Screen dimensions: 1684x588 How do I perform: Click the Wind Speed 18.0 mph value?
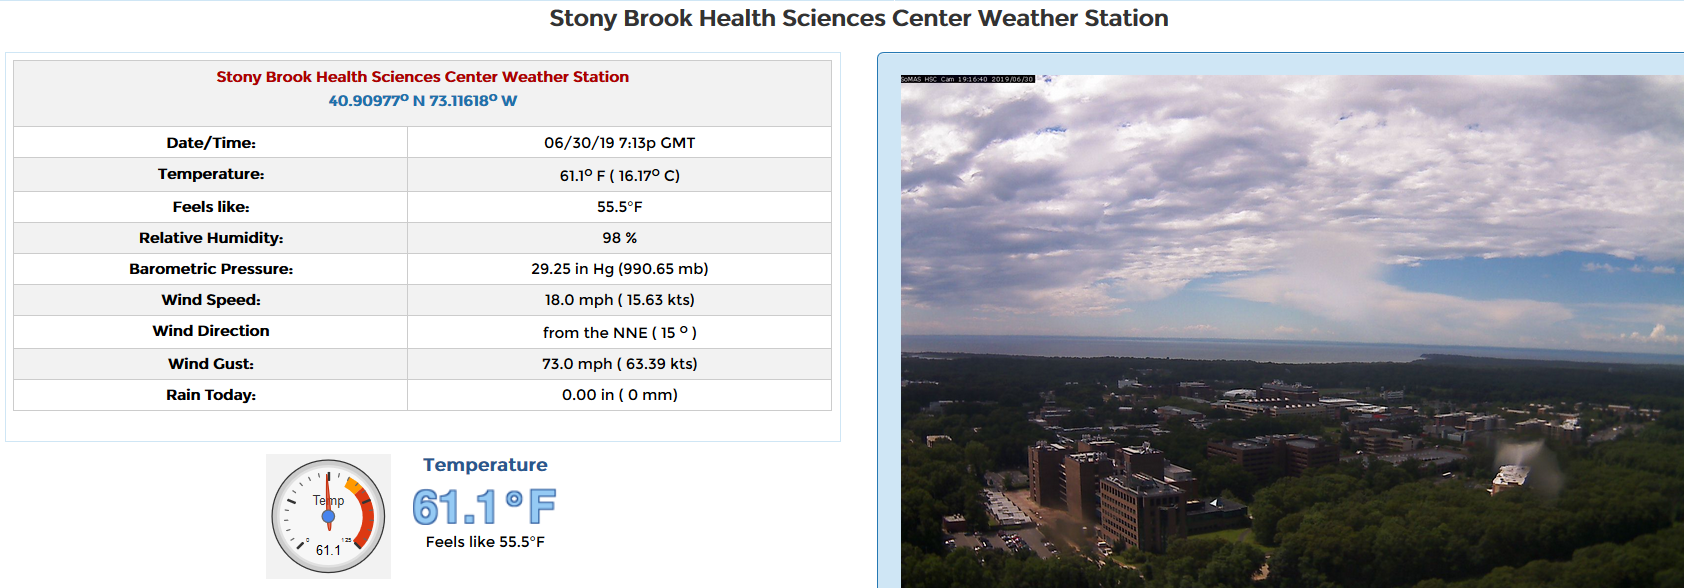point(619,300)
